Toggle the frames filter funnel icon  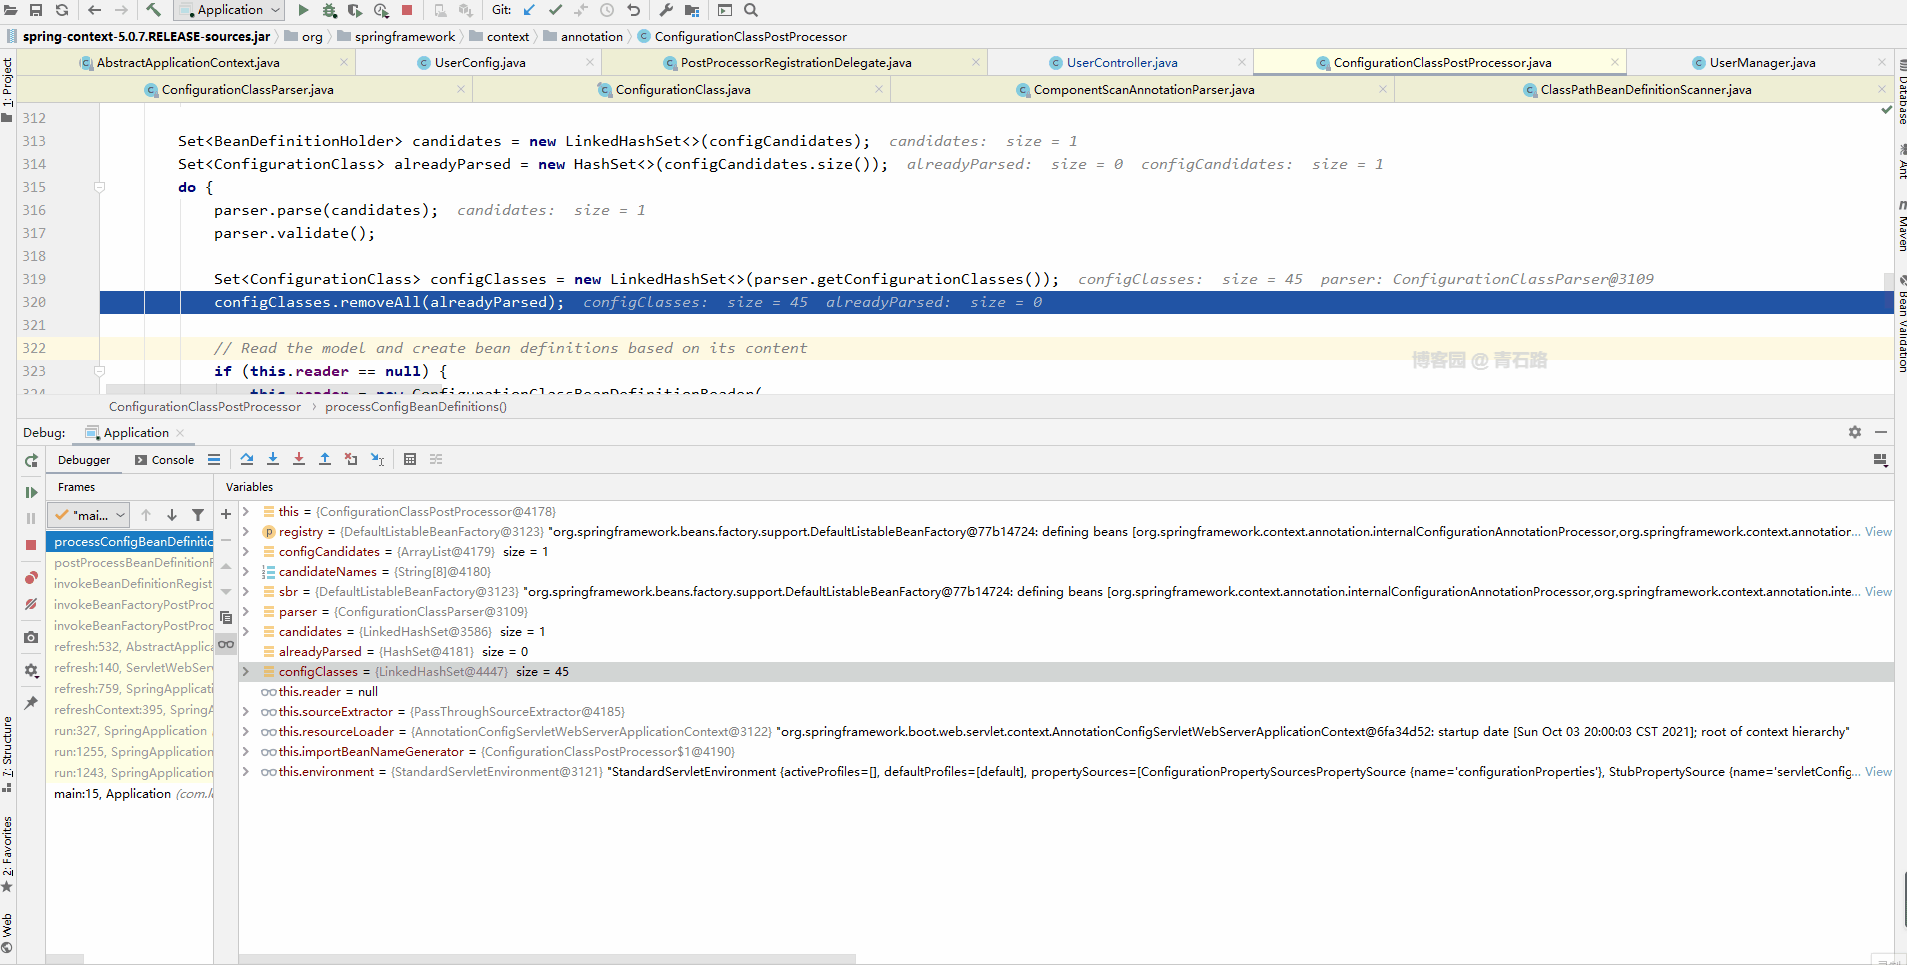pyautogui.click(x=198, y=515)
